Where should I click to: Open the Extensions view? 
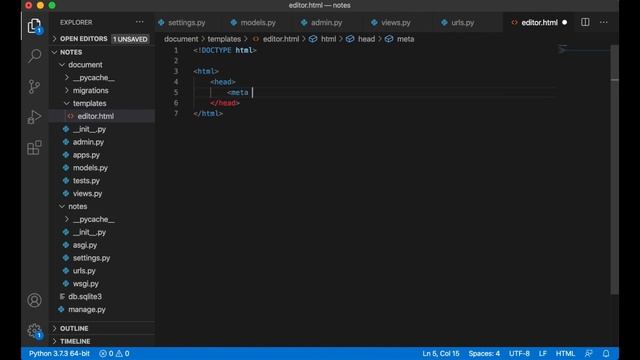(x=34, y=147)
